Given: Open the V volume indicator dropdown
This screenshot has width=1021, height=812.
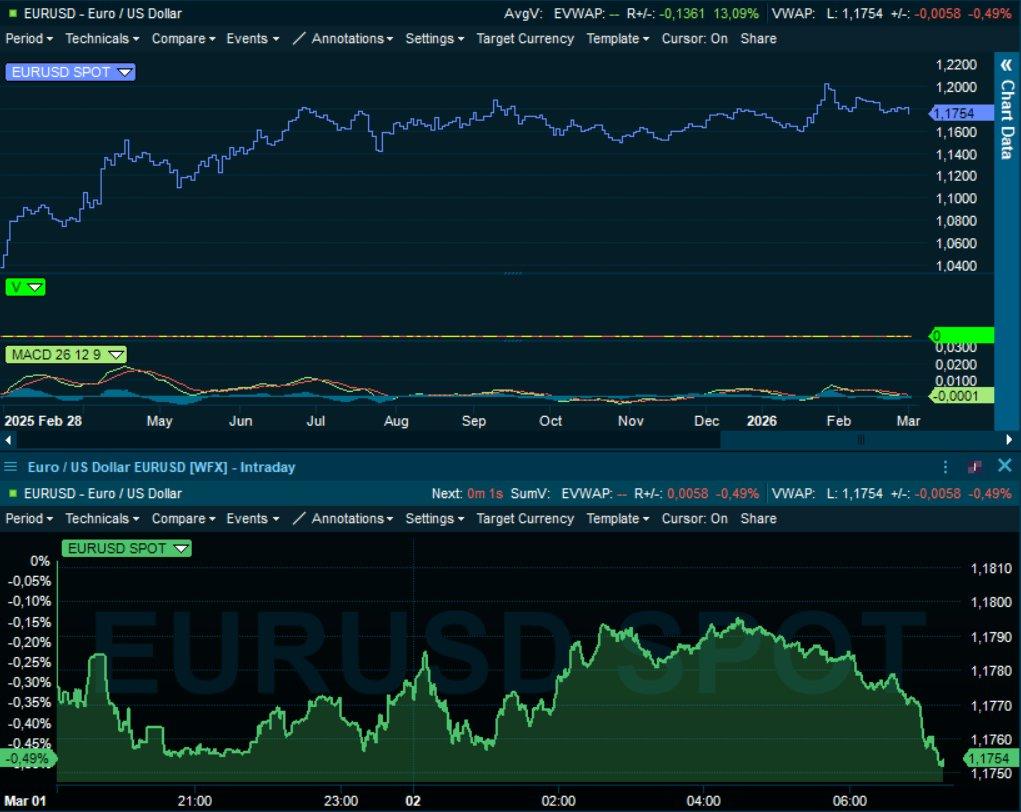Looking at the screenshot, I should point(35,287).
